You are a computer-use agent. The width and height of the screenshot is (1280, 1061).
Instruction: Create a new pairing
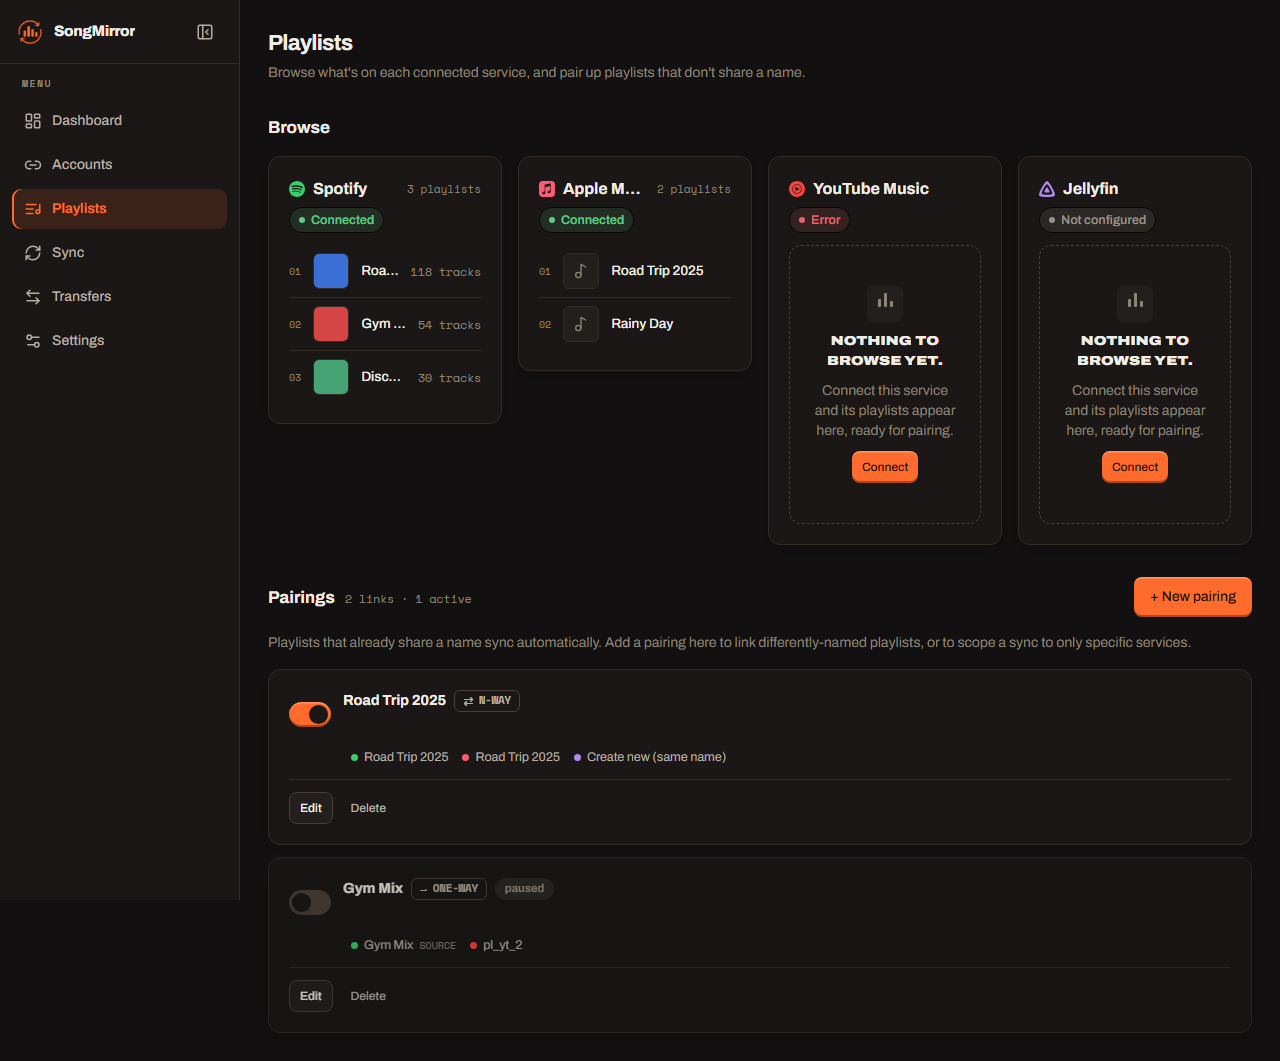click(1193, 596)
